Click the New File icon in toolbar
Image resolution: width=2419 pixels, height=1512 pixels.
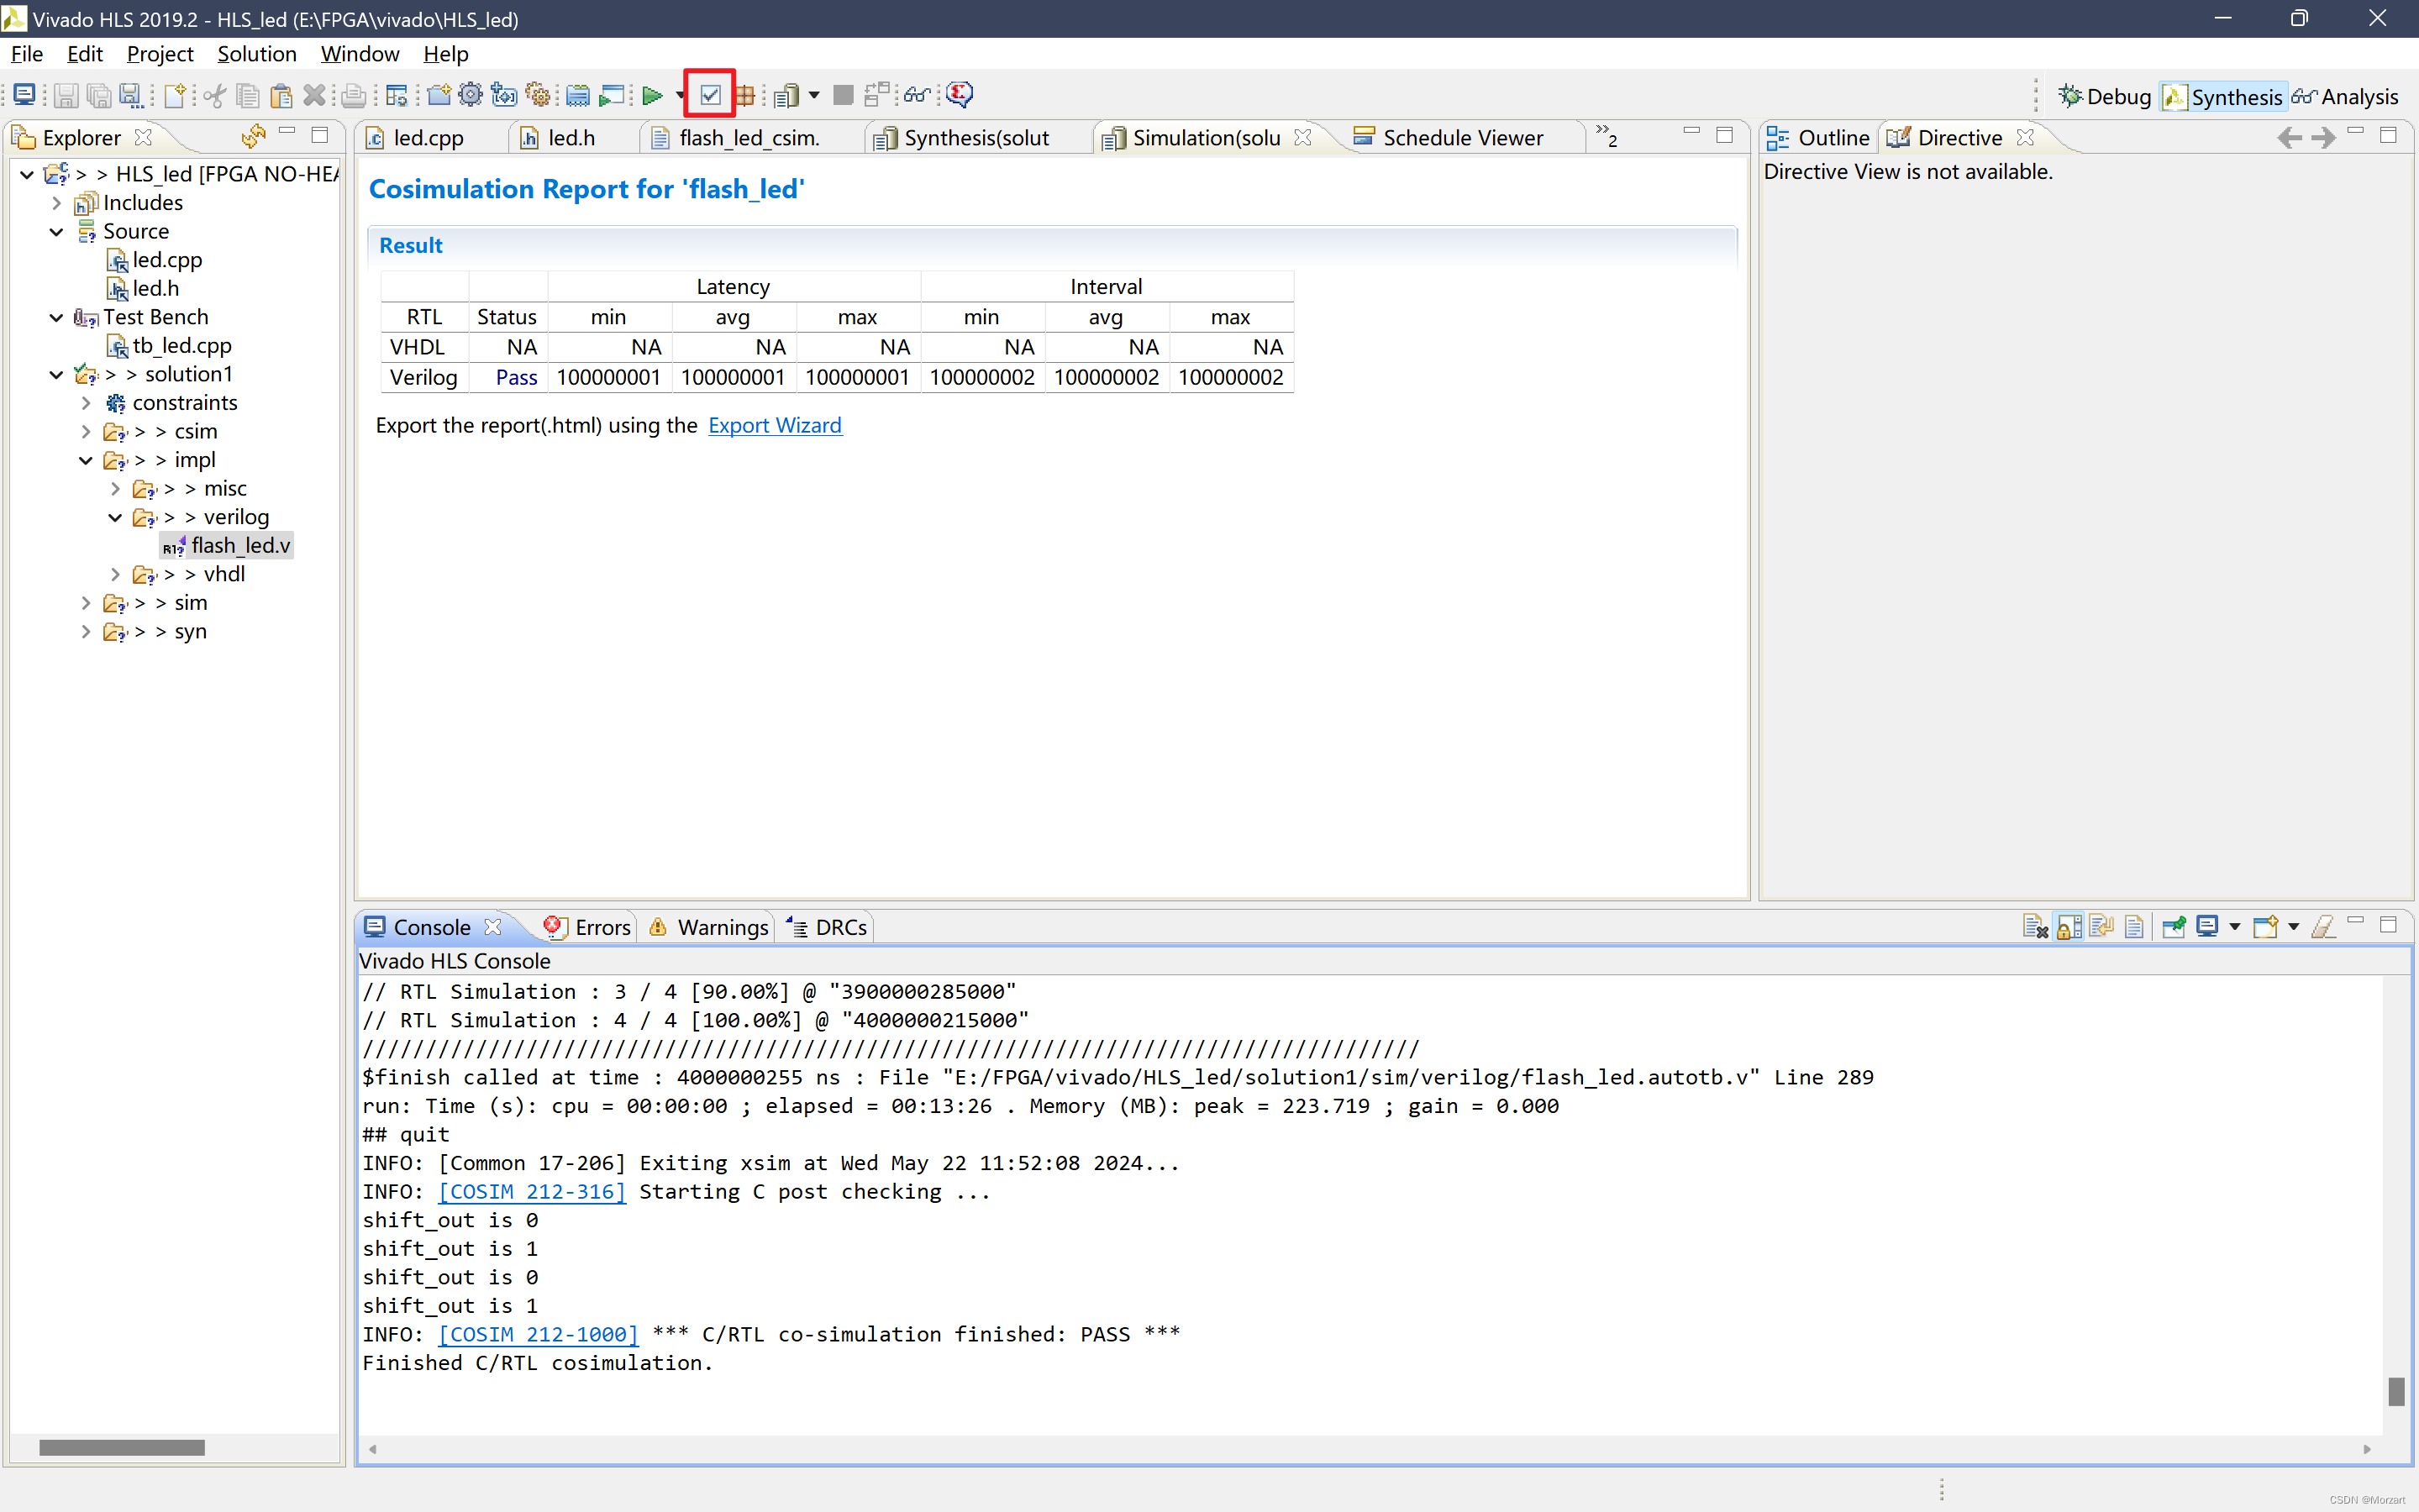(176, 95)
